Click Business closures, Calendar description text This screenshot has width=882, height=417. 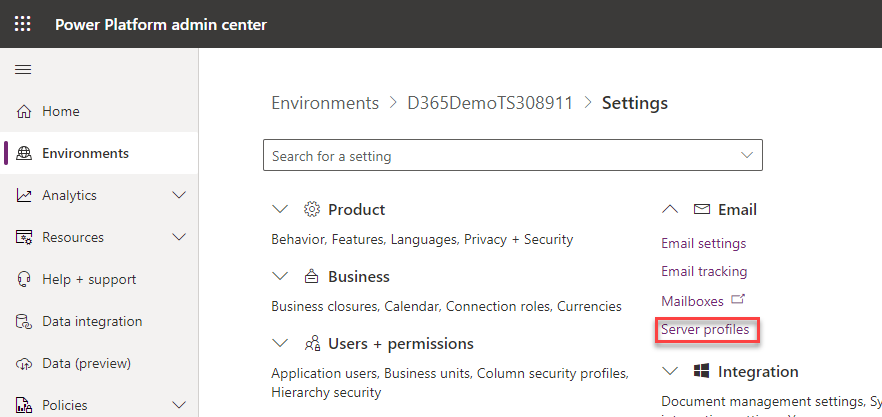[x=446, y=307]
